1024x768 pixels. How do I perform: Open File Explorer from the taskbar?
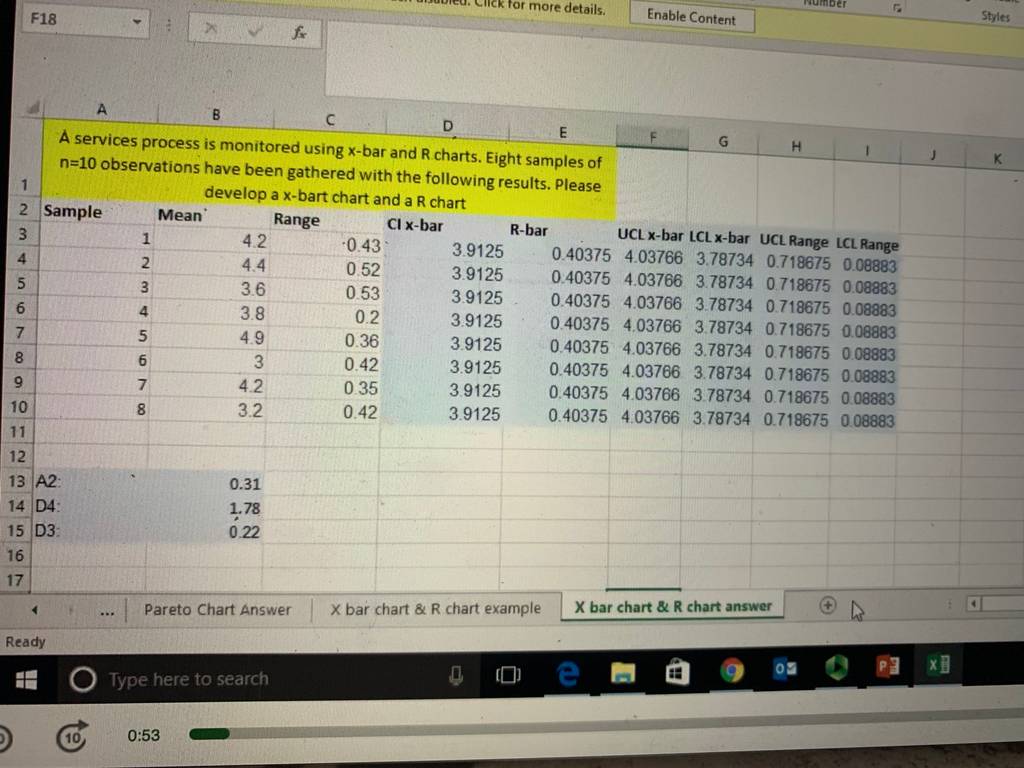[x=623, y=672]
